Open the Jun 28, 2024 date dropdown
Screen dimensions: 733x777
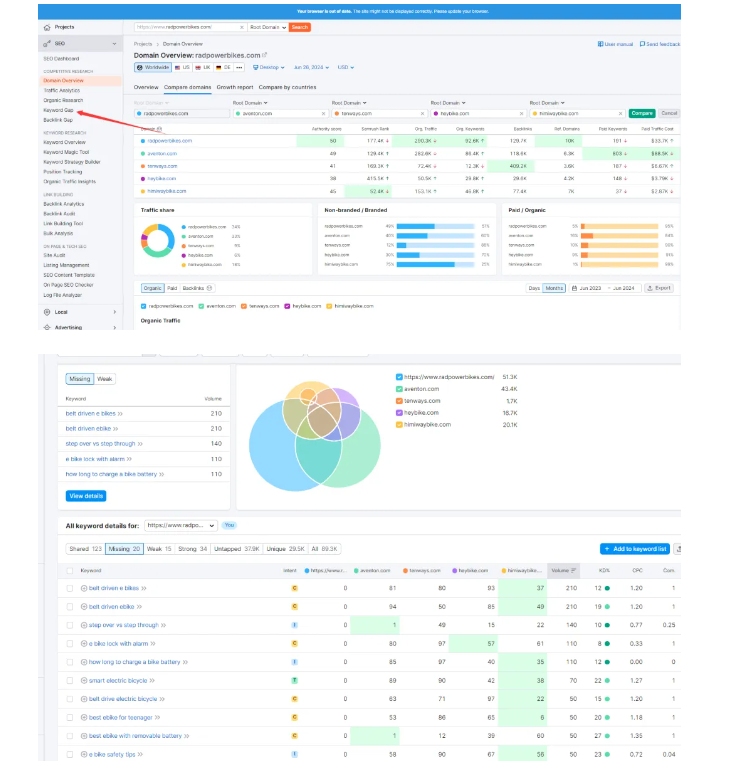(311, 67)
